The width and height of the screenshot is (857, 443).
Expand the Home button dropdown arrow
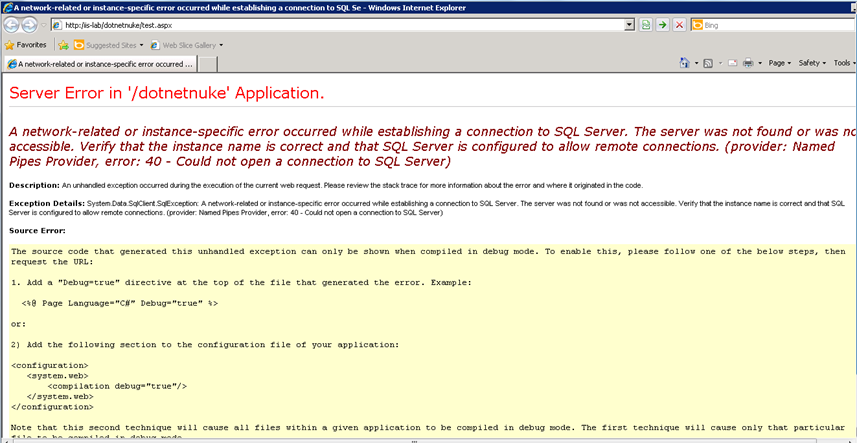coord(696,63)
